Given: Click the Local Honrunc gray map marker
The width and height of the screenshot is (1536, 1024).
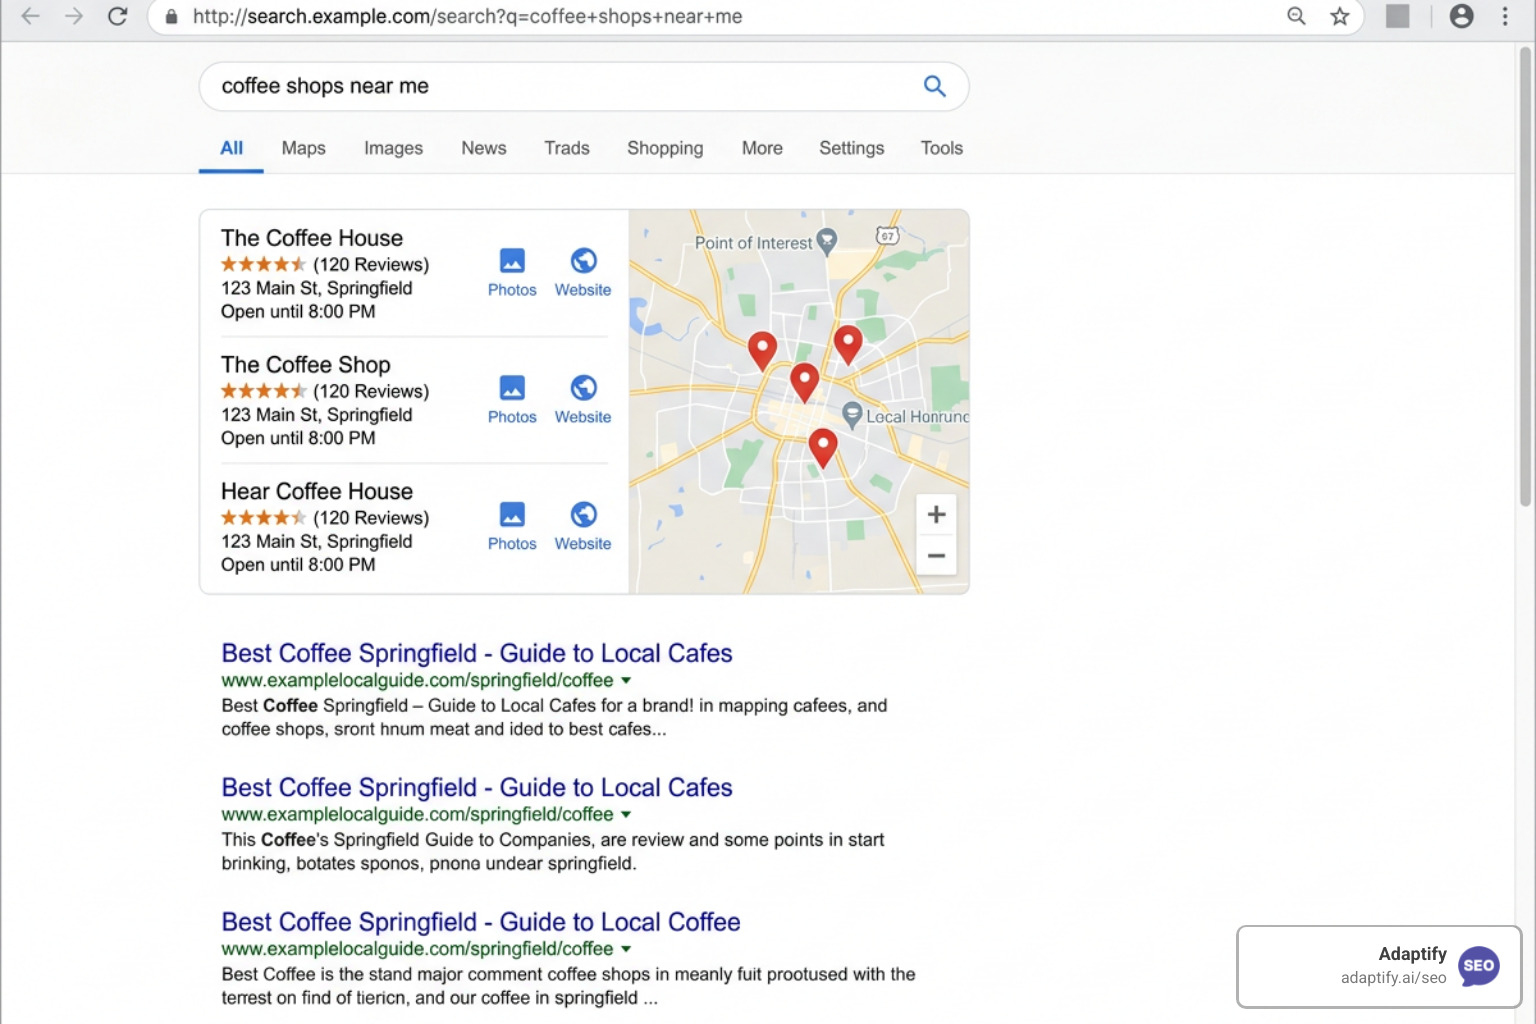Looking at the screenshot, I should (852, 414).
